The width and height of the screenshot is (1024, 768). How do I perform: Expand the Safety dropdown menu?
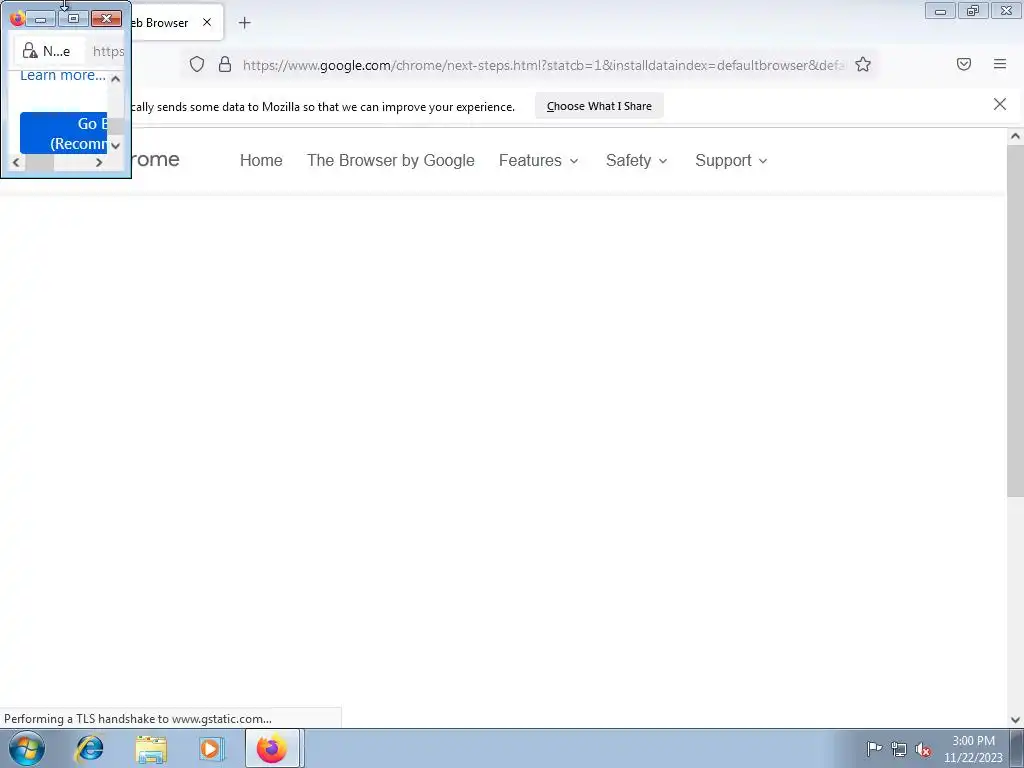636,161
